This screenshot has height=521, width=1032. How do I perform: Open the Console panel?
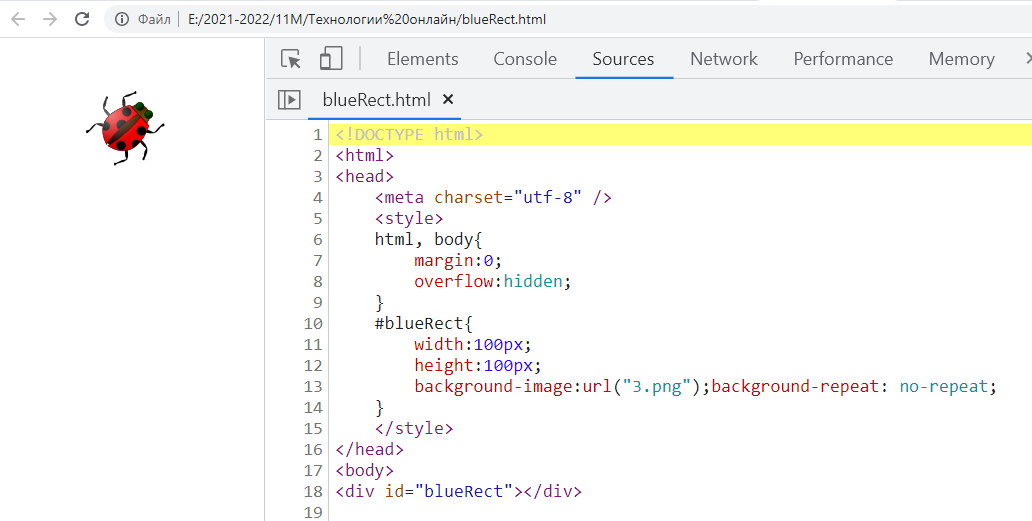pos(525,59)
